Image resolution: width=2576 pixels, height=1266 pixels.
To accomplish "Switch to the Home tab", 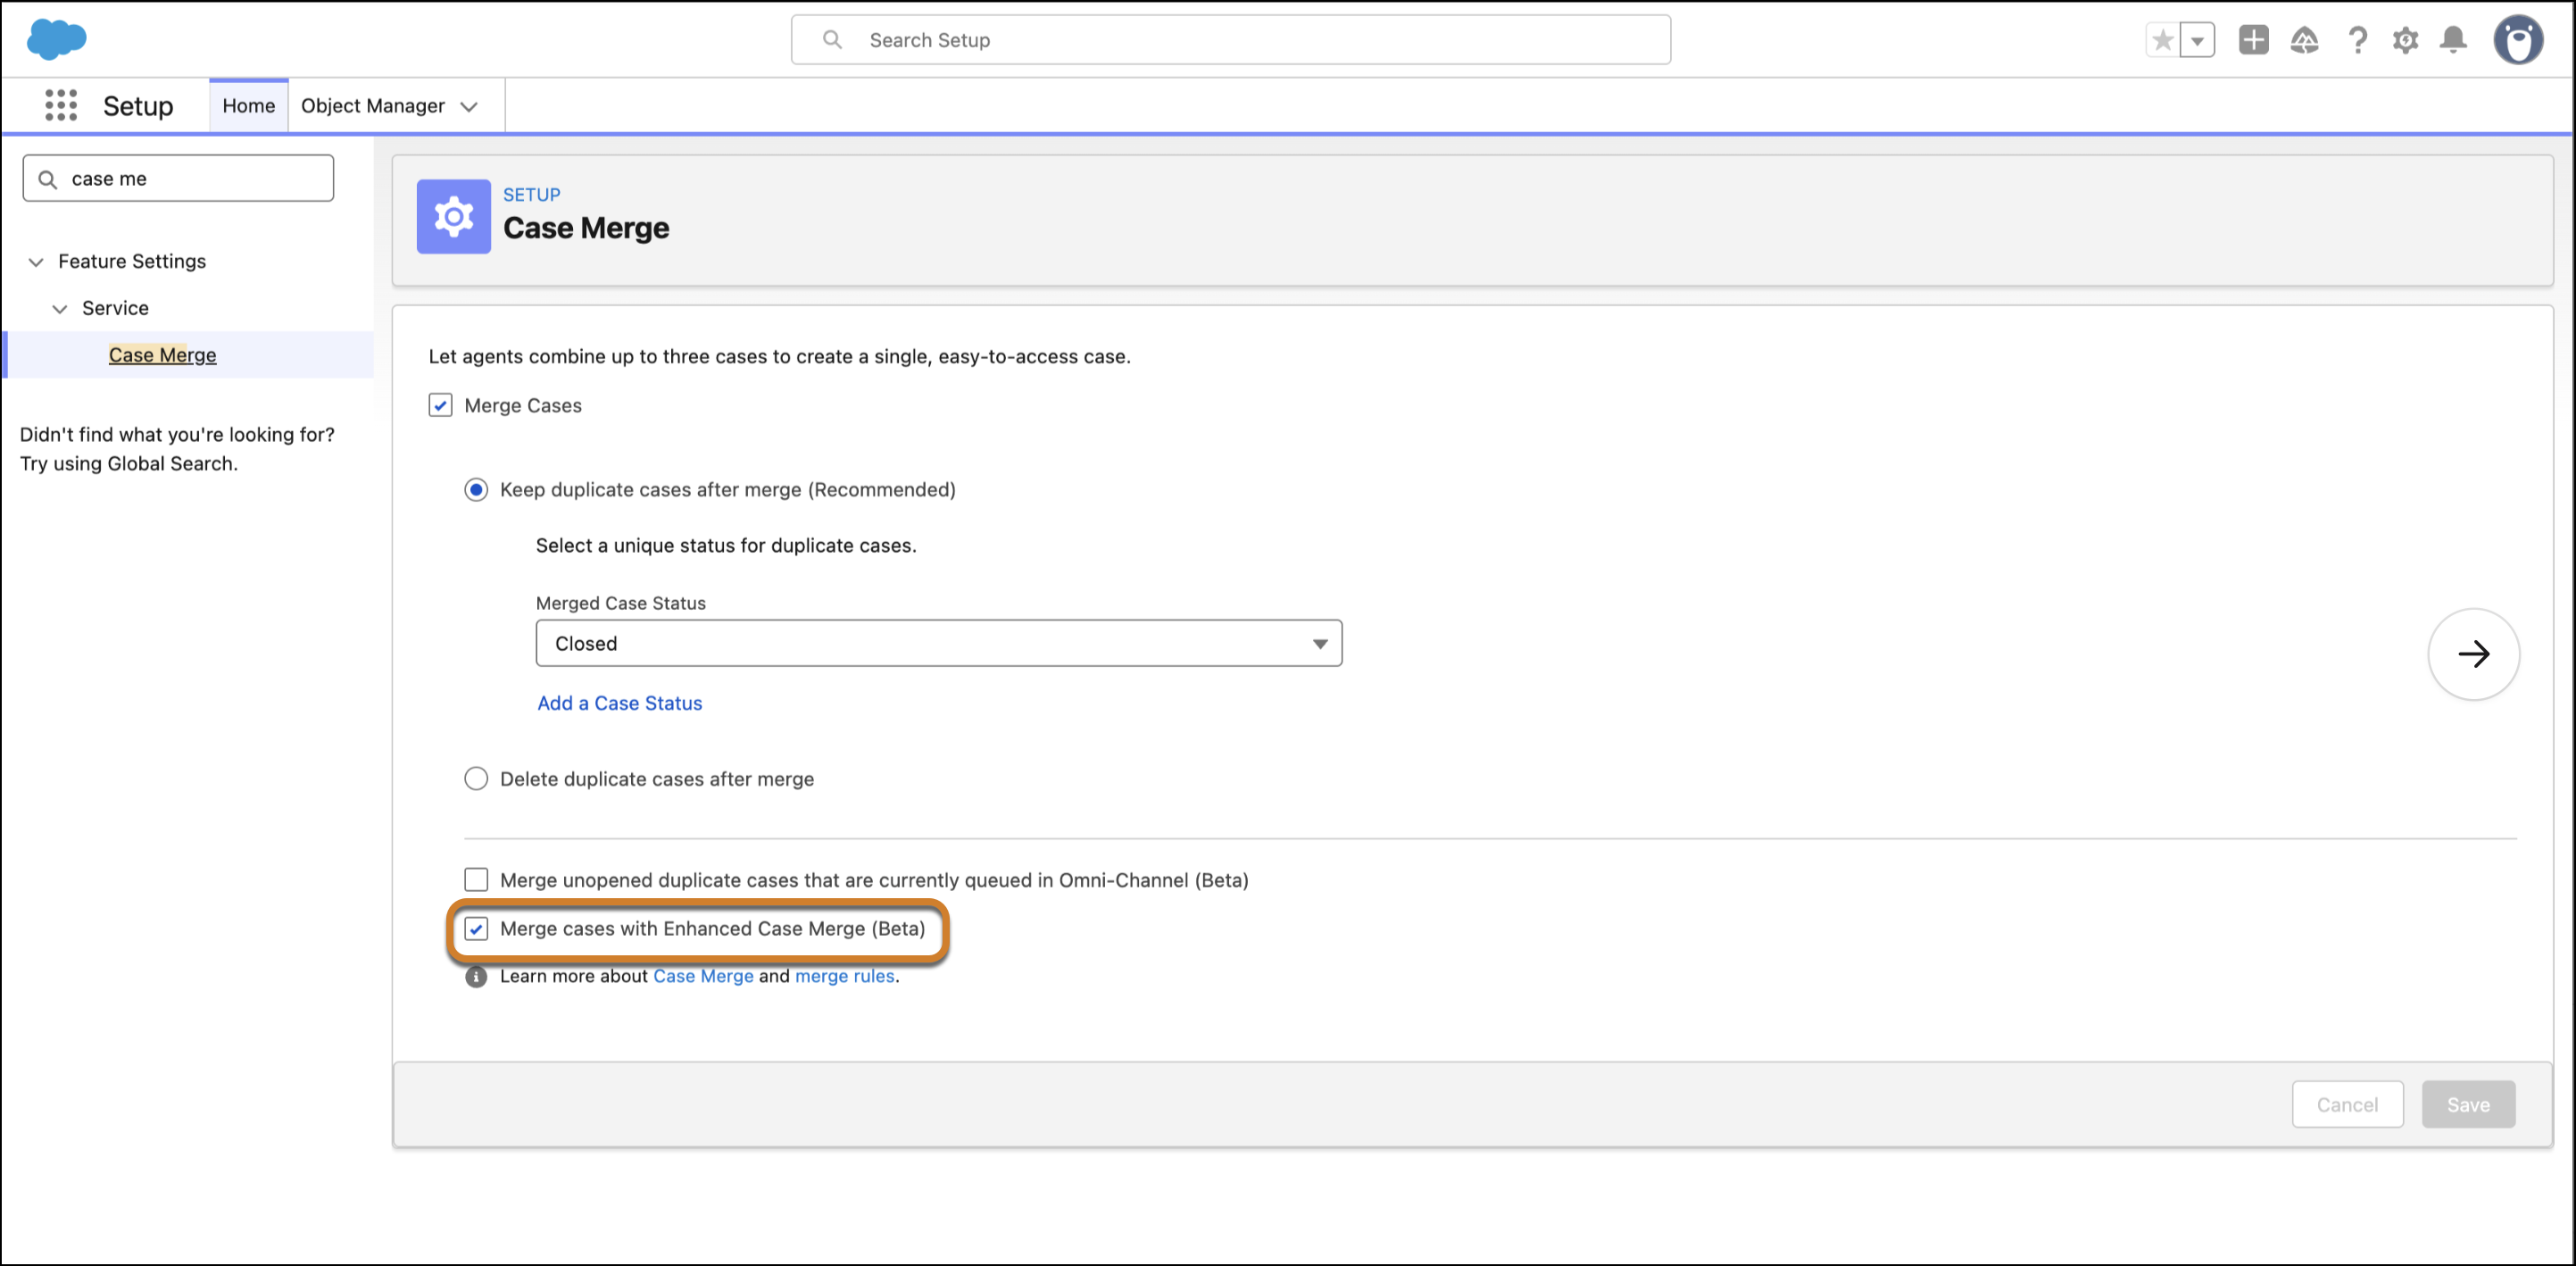I will [x=248, y=106].
